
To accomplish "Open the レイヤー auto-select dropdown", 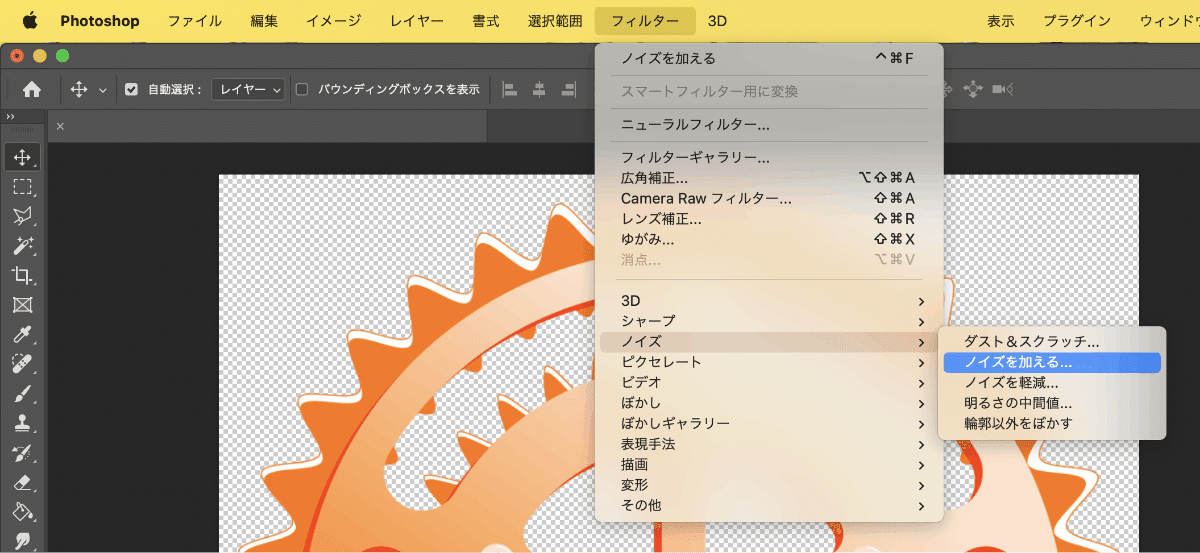I will 250,90.
